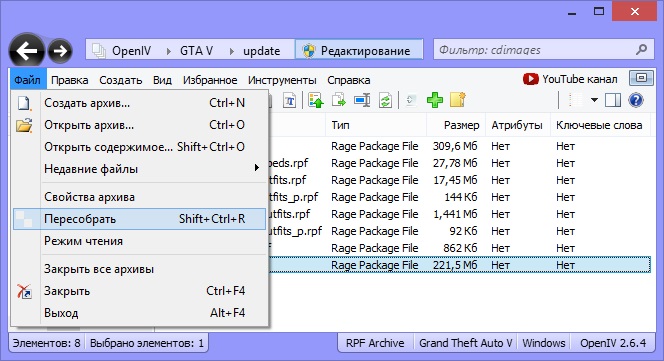Expand breadcrumb arrow after OpenIV
664x361 pixels.
point(169,51)
